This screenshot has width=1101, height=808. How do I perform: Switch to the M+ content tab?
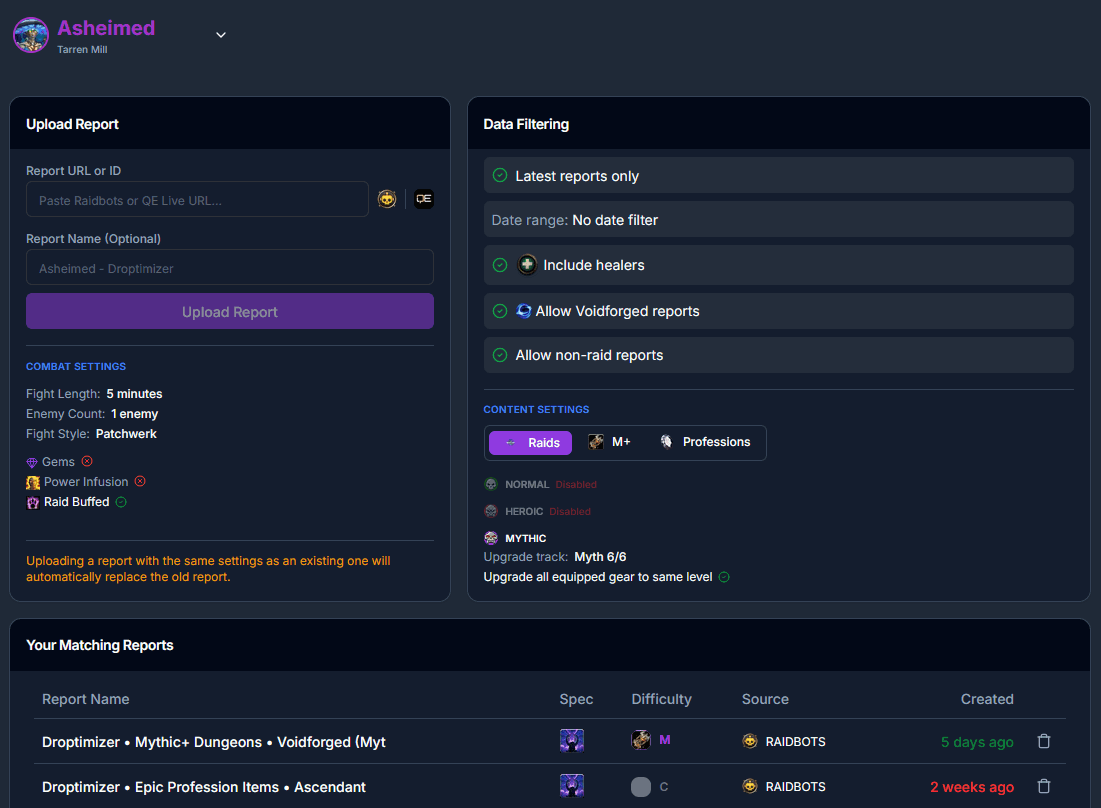coord(609,442)
